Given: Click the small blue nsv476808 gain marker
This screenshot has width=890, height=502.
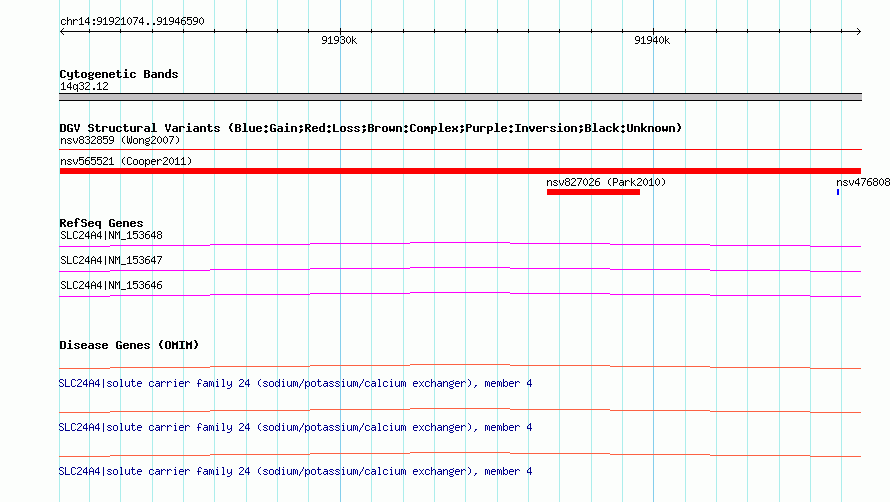Looking at the screenshot, I should pyautogui.click(x=838, y=192).
